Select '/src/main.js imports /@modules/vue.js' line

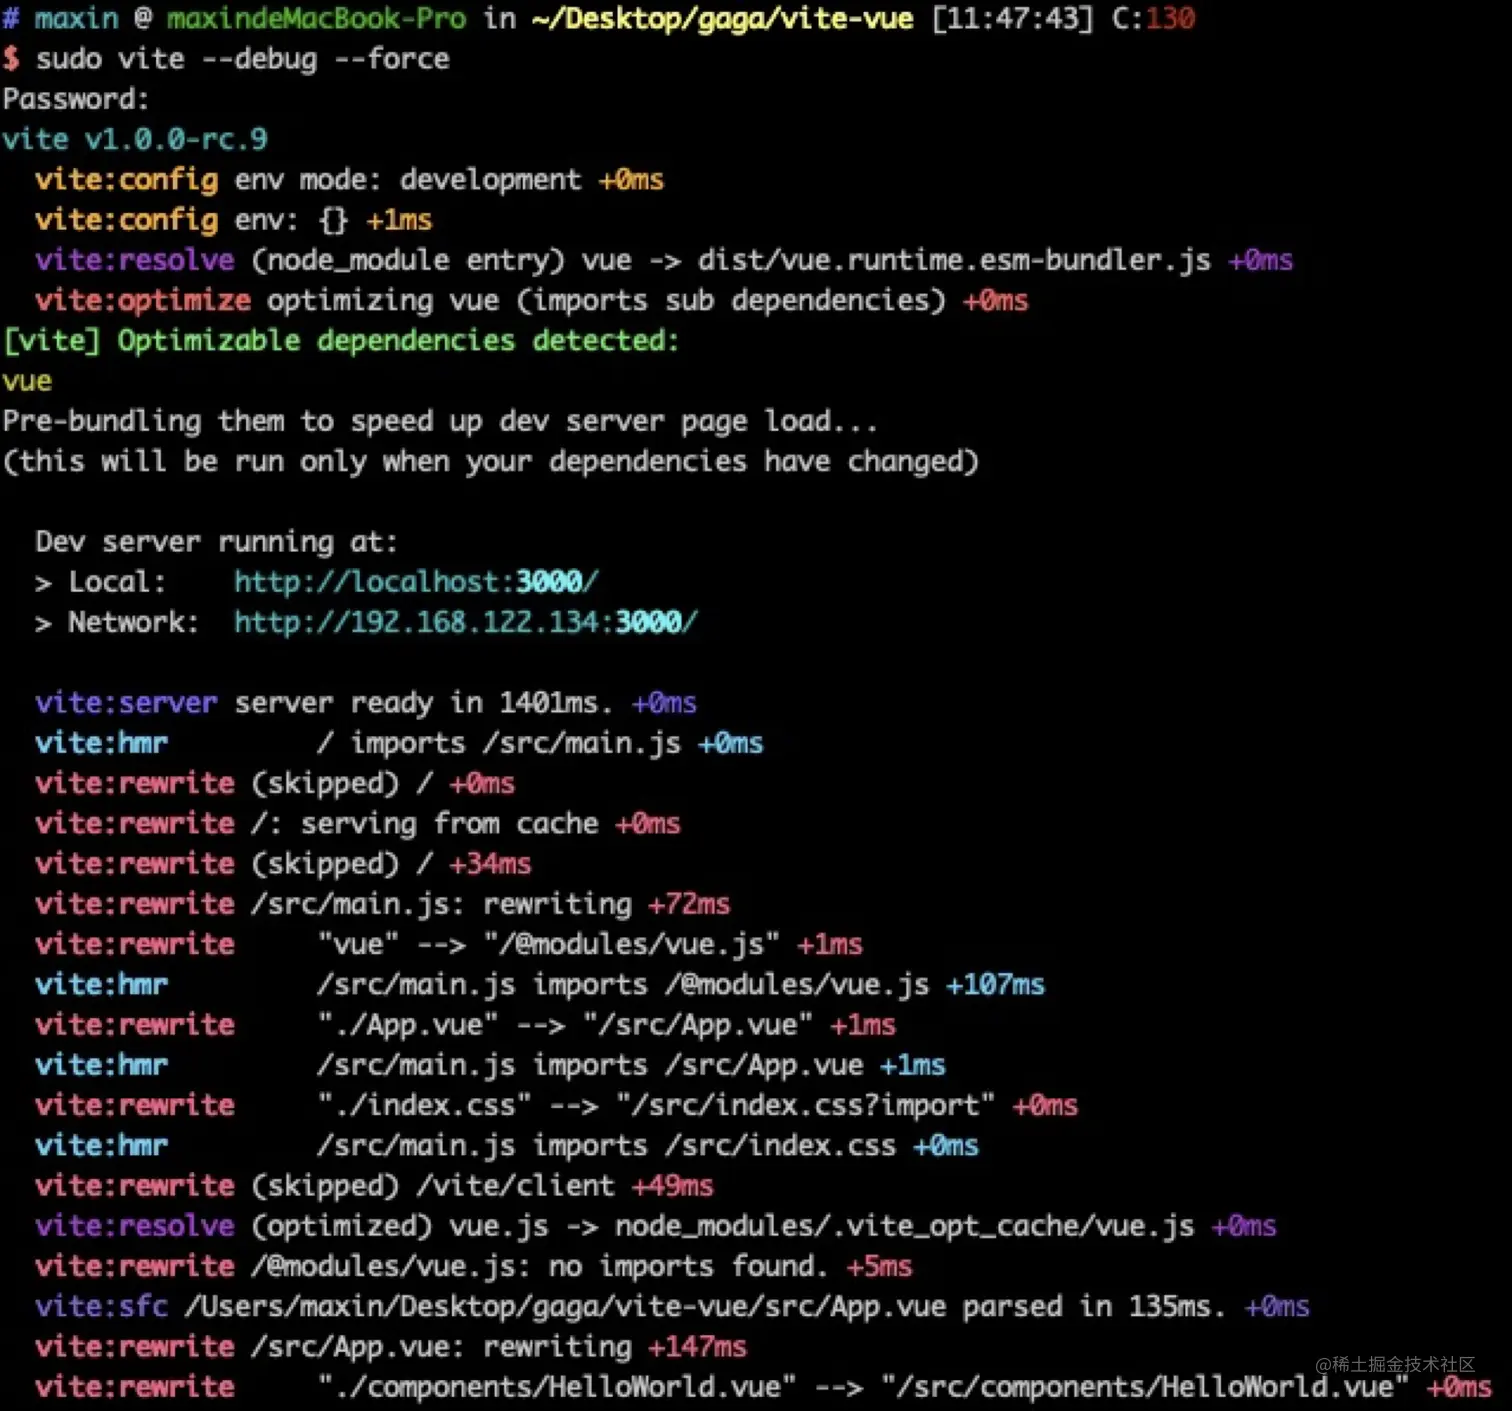[x=540, y=985]
